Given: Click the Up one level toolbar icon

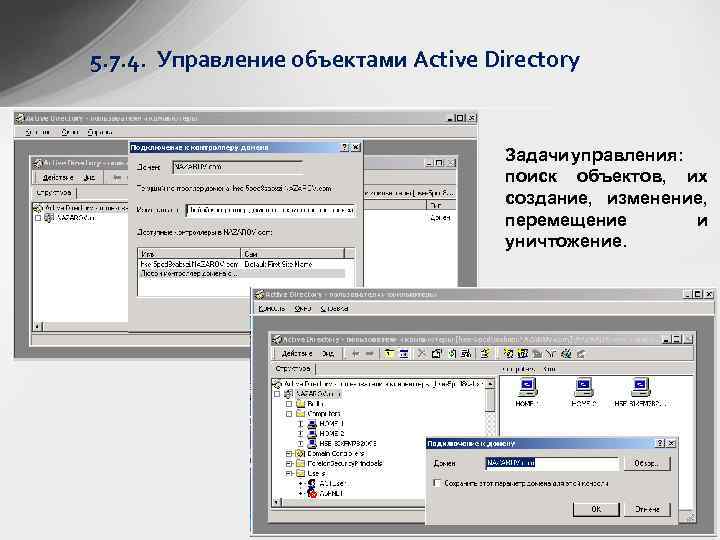Looking at the screenshot, I should tap(389, 354).
